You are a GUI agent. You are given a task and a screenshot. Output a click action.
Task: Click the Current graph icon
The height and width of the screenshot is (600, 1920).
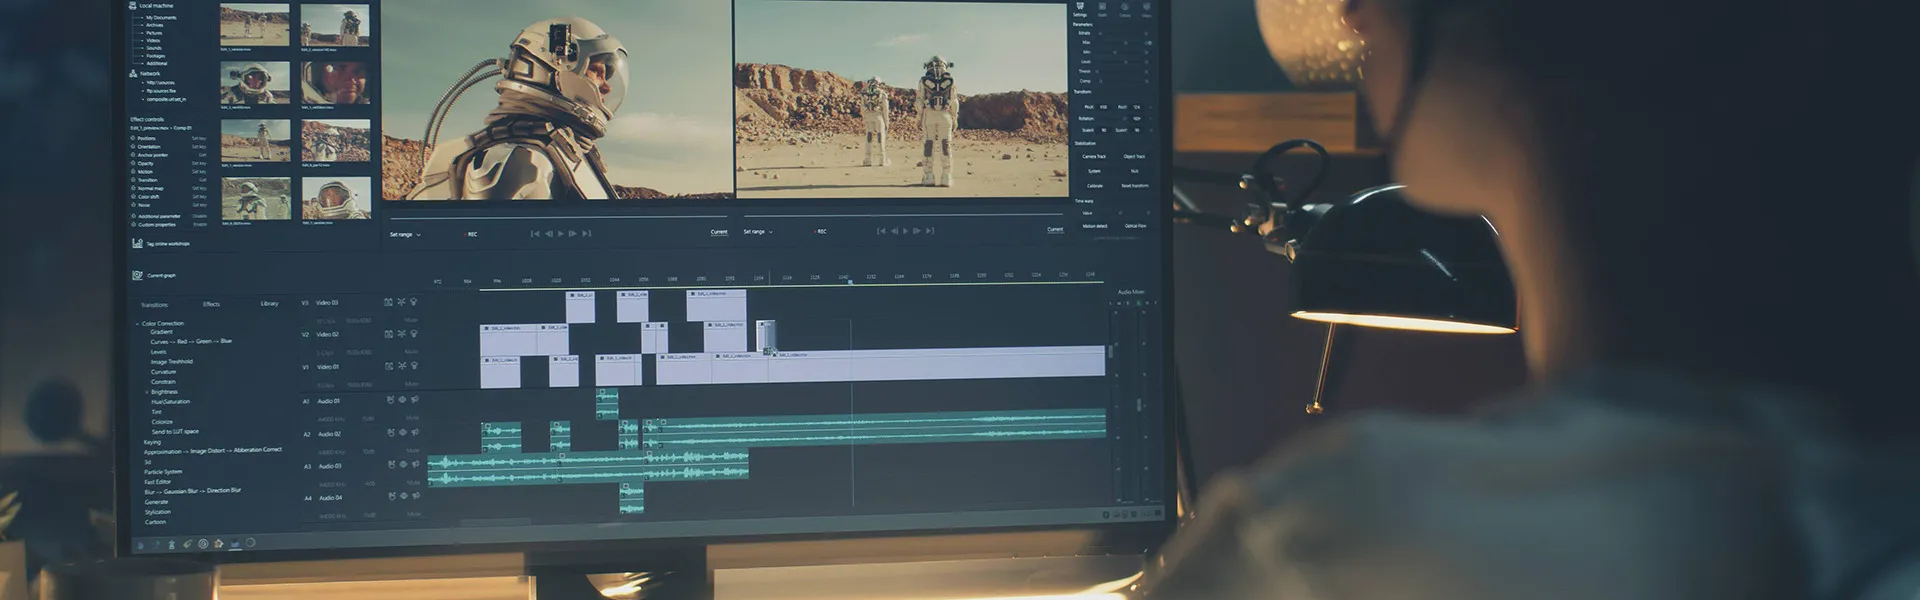(137, 275)
